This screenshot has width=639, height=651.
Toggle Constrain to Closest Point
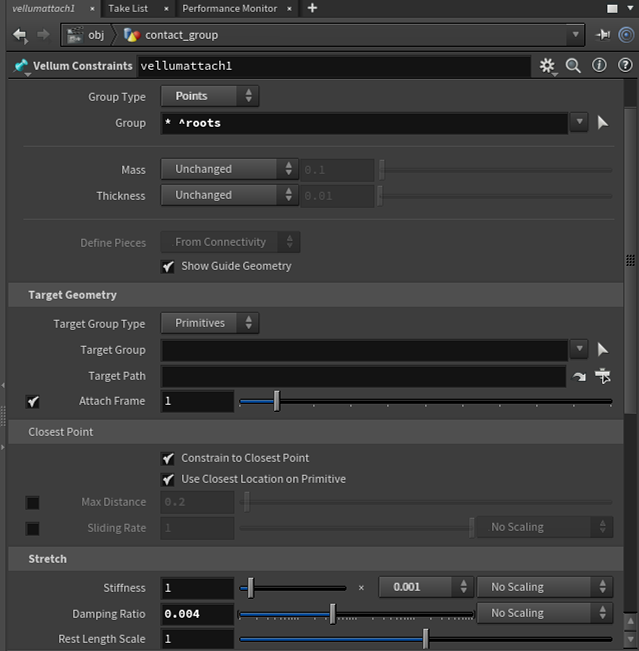(x=168, y=458)
